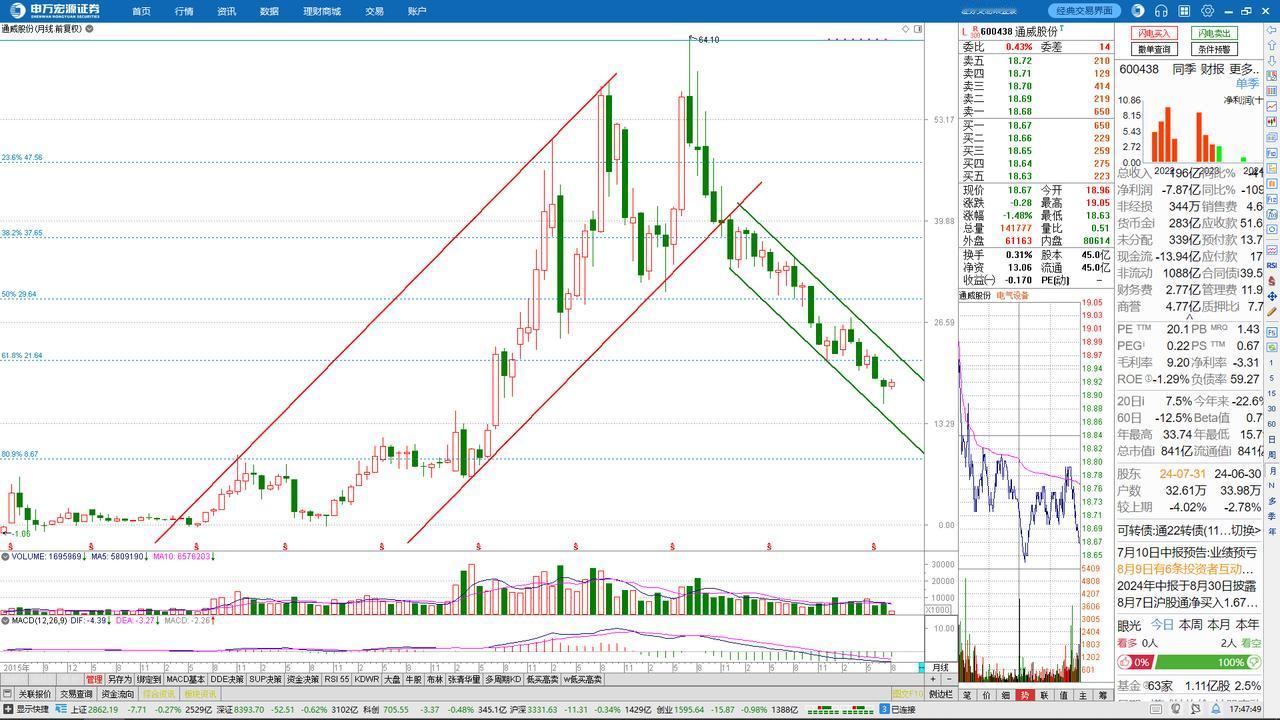Switch to the 资金流向 bottom tab
The image size is (1280, 720).
(x=118, y=694)
